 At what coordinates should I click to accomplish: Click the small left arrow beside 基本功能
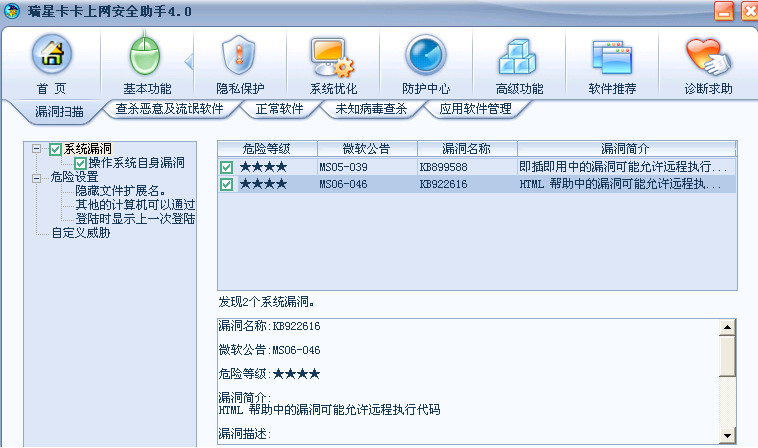point(189,62)
